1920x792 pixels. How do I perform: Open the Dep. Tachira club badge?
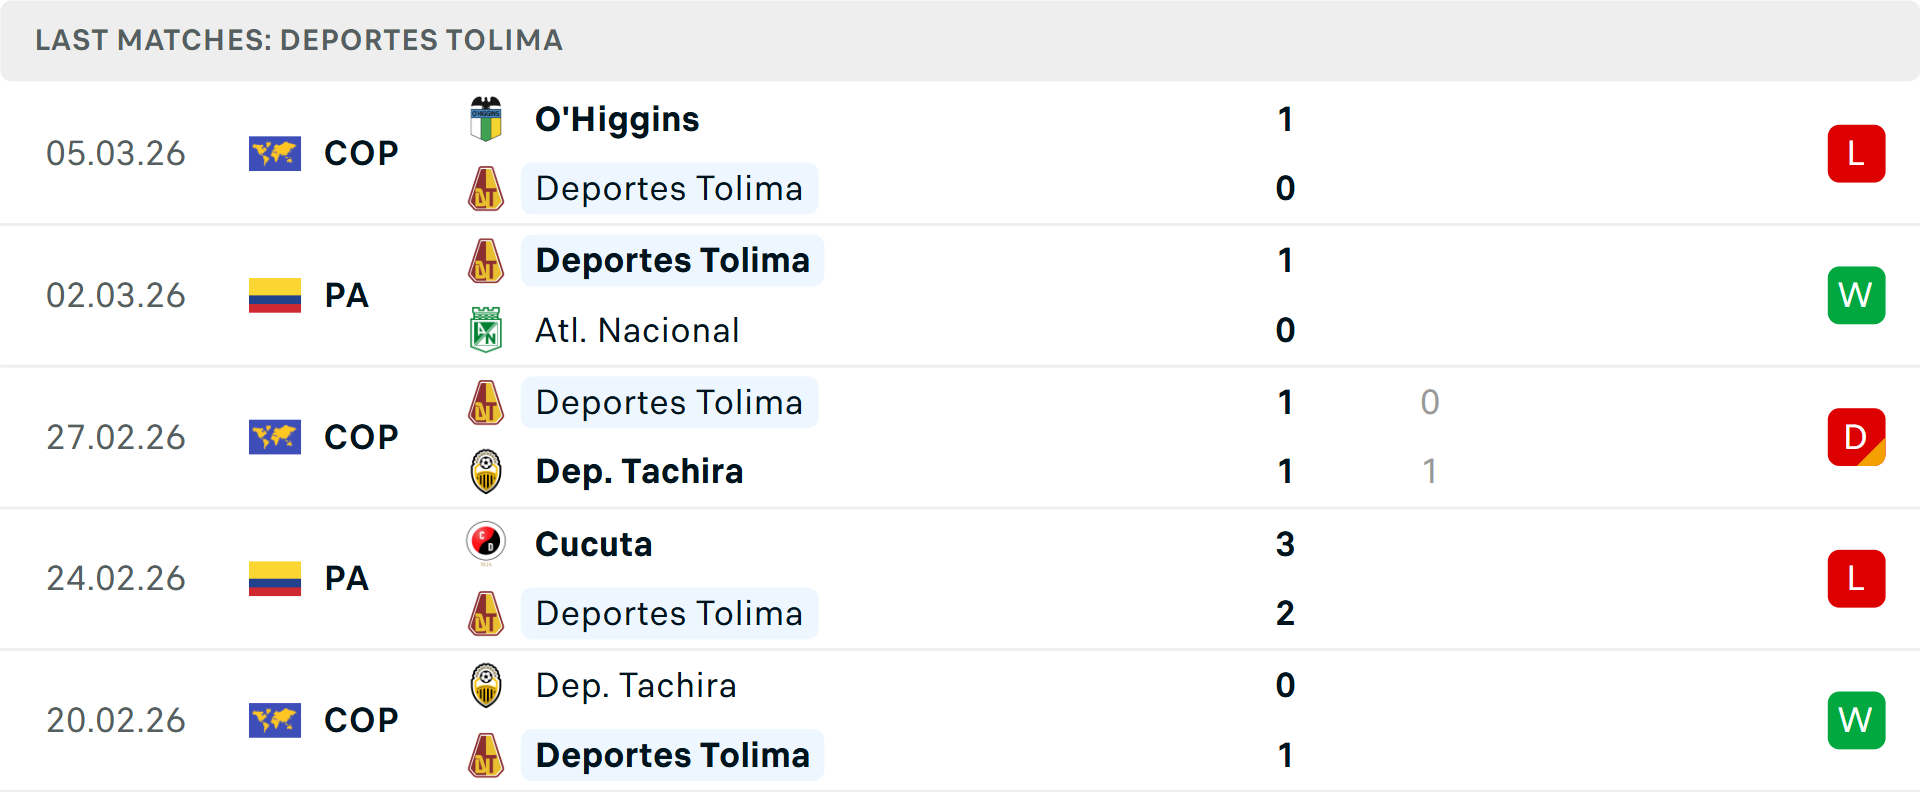pyautogui.click(x=485, y=471)
